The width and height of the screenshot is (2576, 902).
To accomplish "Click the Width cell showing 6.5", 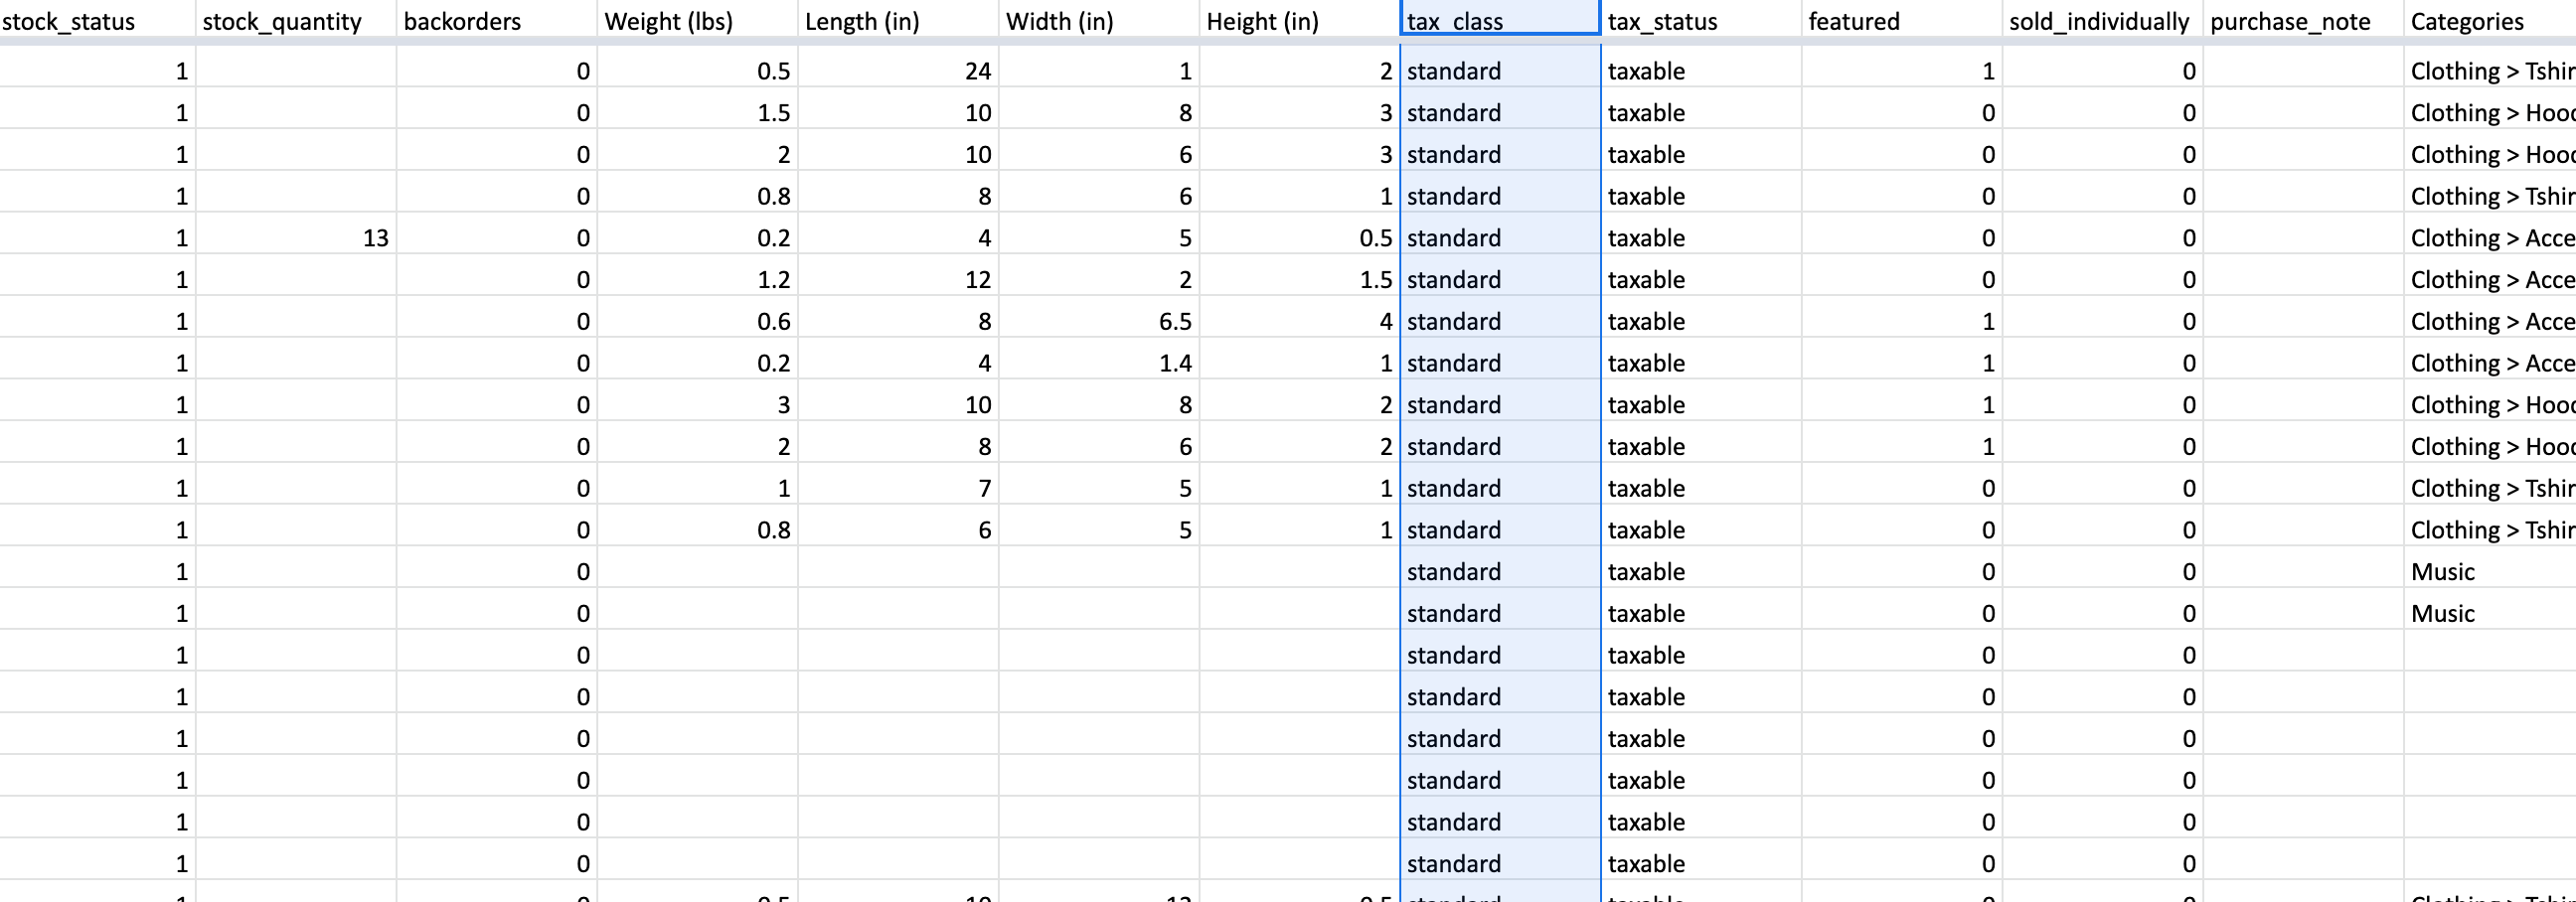I will click(1099, 321).
